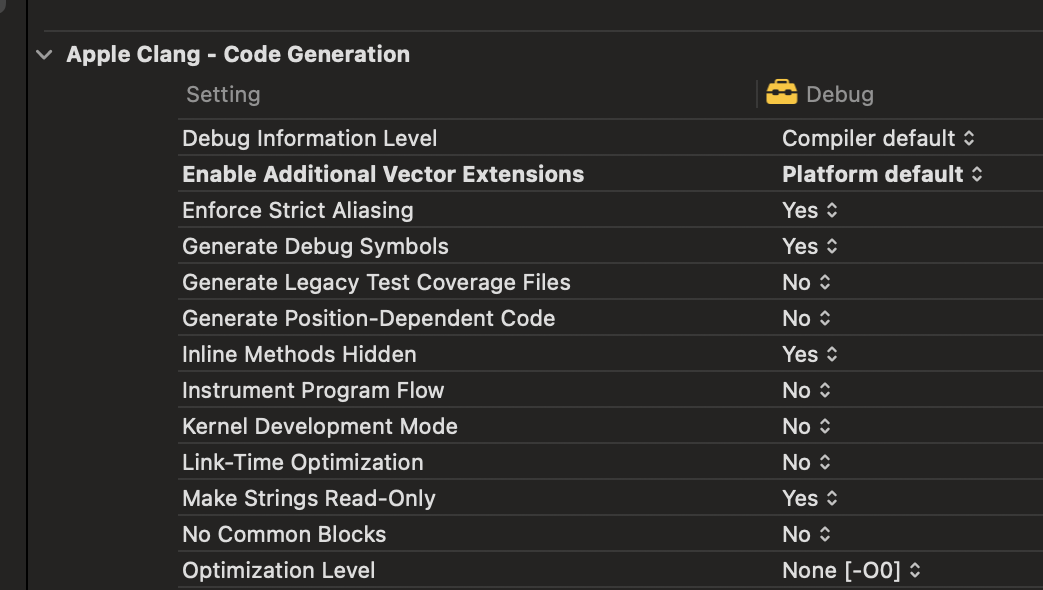Select Enforce Strict Aliasing setting name
The height and width of the screenshot is (590, 1043).
pyautogui.click(x=297, y=210)
